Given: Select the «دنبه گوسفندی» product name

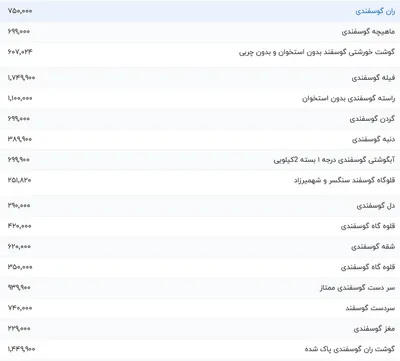Looking at the screenshot, I should coord(373,139).
